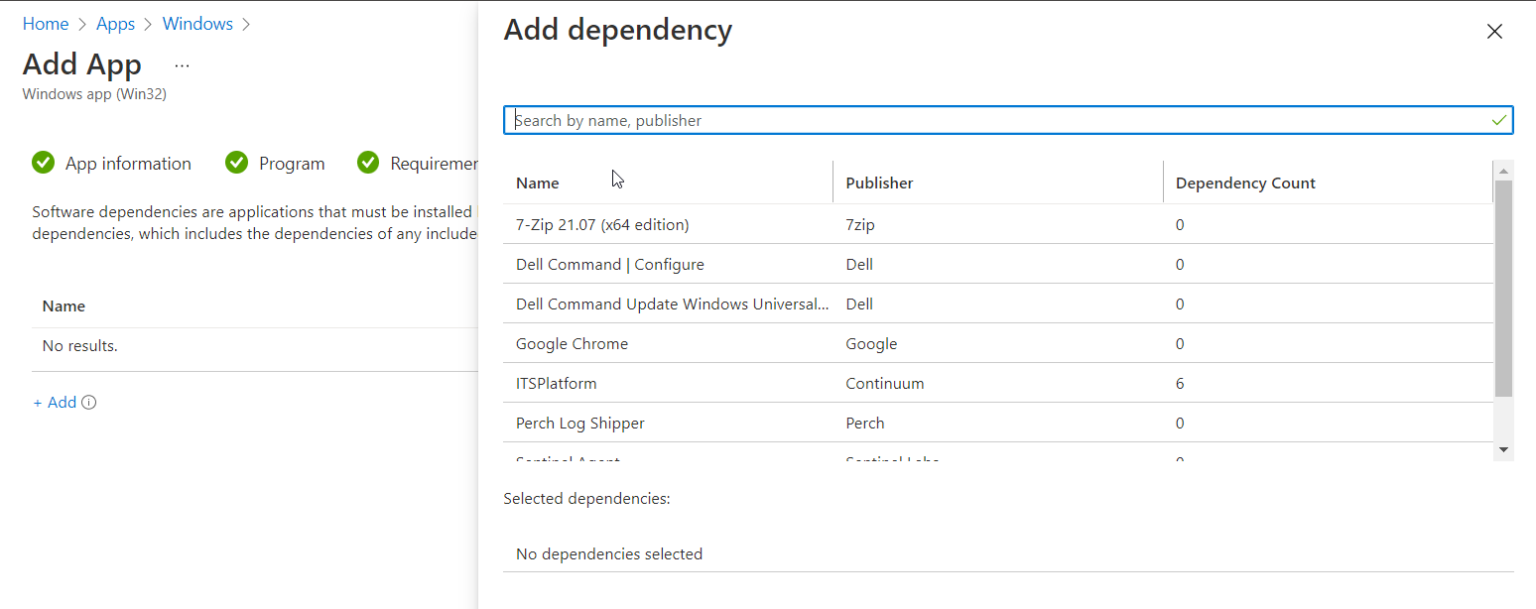1536x609 pixels.
Task: Click the + Add link
Action: coord(53,402)
